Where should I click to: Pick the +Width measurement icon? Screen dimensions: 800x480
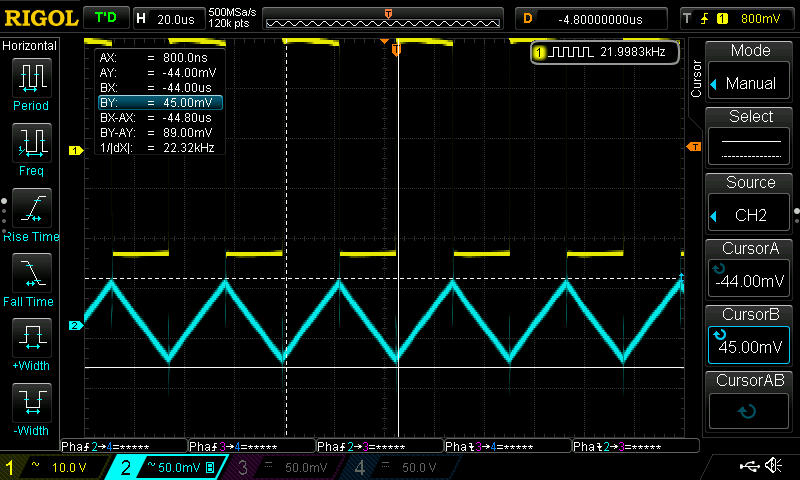[x=31, y=344]
